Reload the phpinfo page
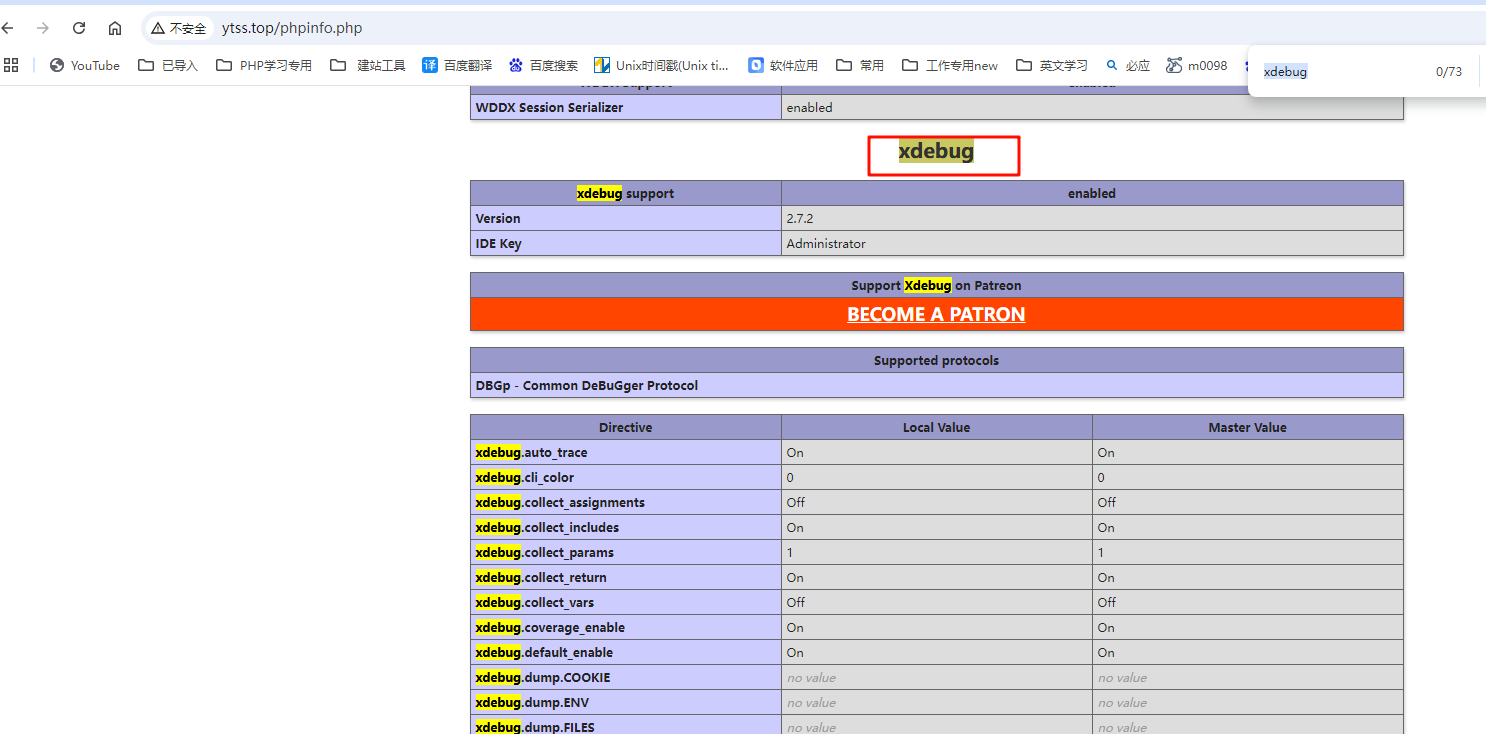 pyautogui.click(x=79, y=28)
